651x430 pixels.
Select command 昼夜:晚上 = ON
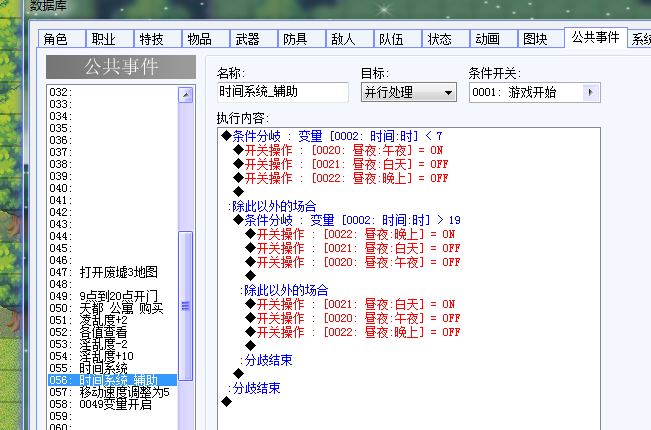point(350,235)
